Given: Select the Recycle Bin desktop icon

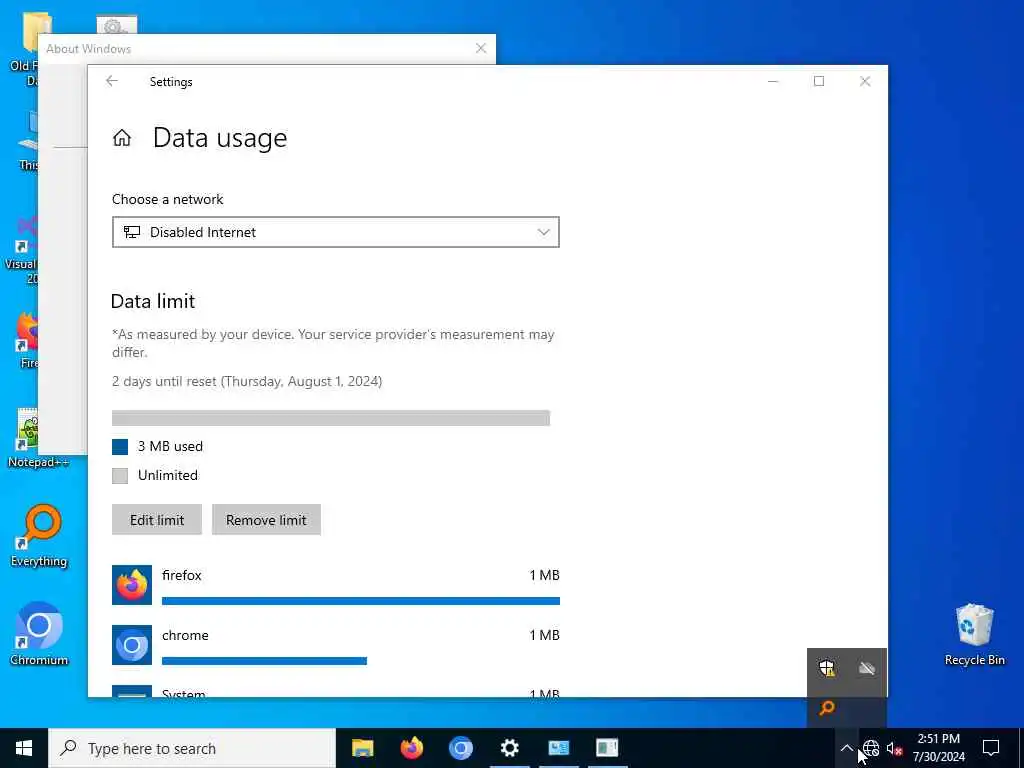Looking at the screenshot, I should coord(974,633).
